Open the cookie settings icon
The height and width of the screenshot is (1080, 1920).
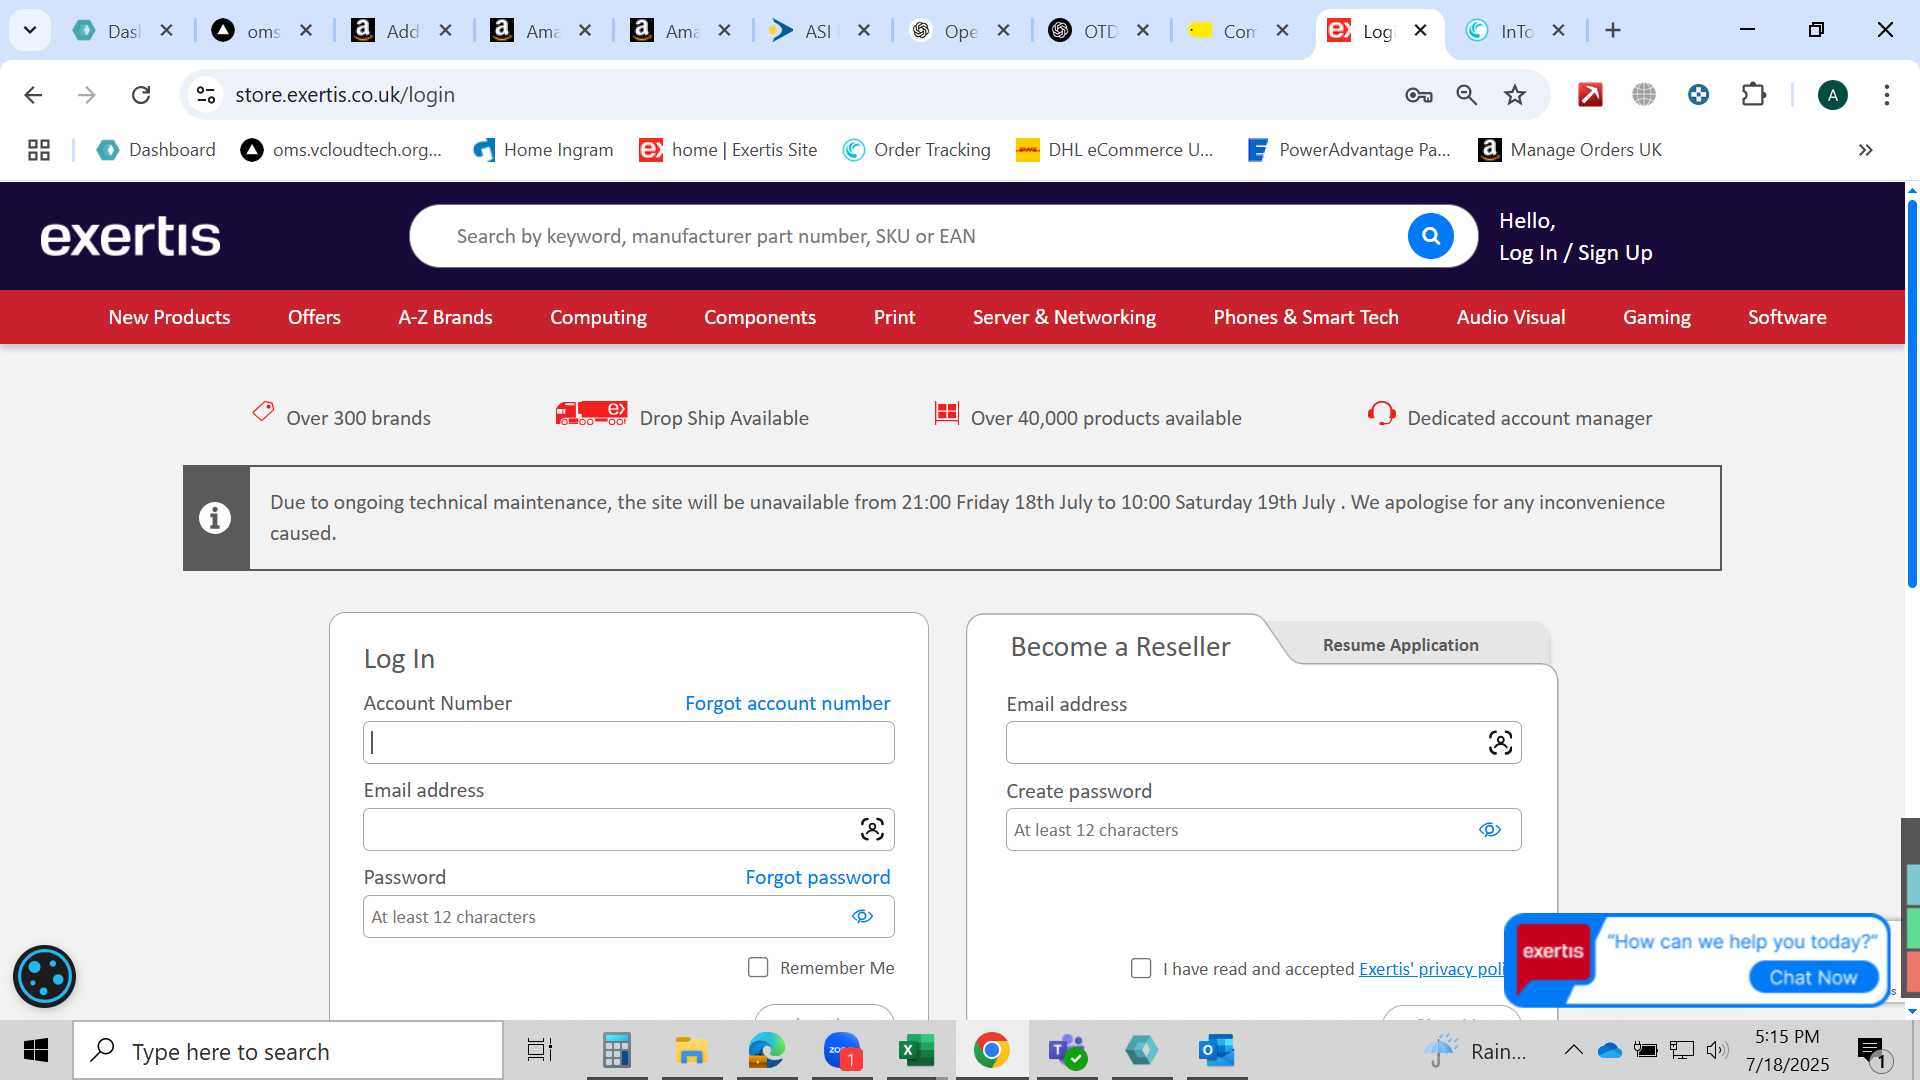(x=44, y=976)
